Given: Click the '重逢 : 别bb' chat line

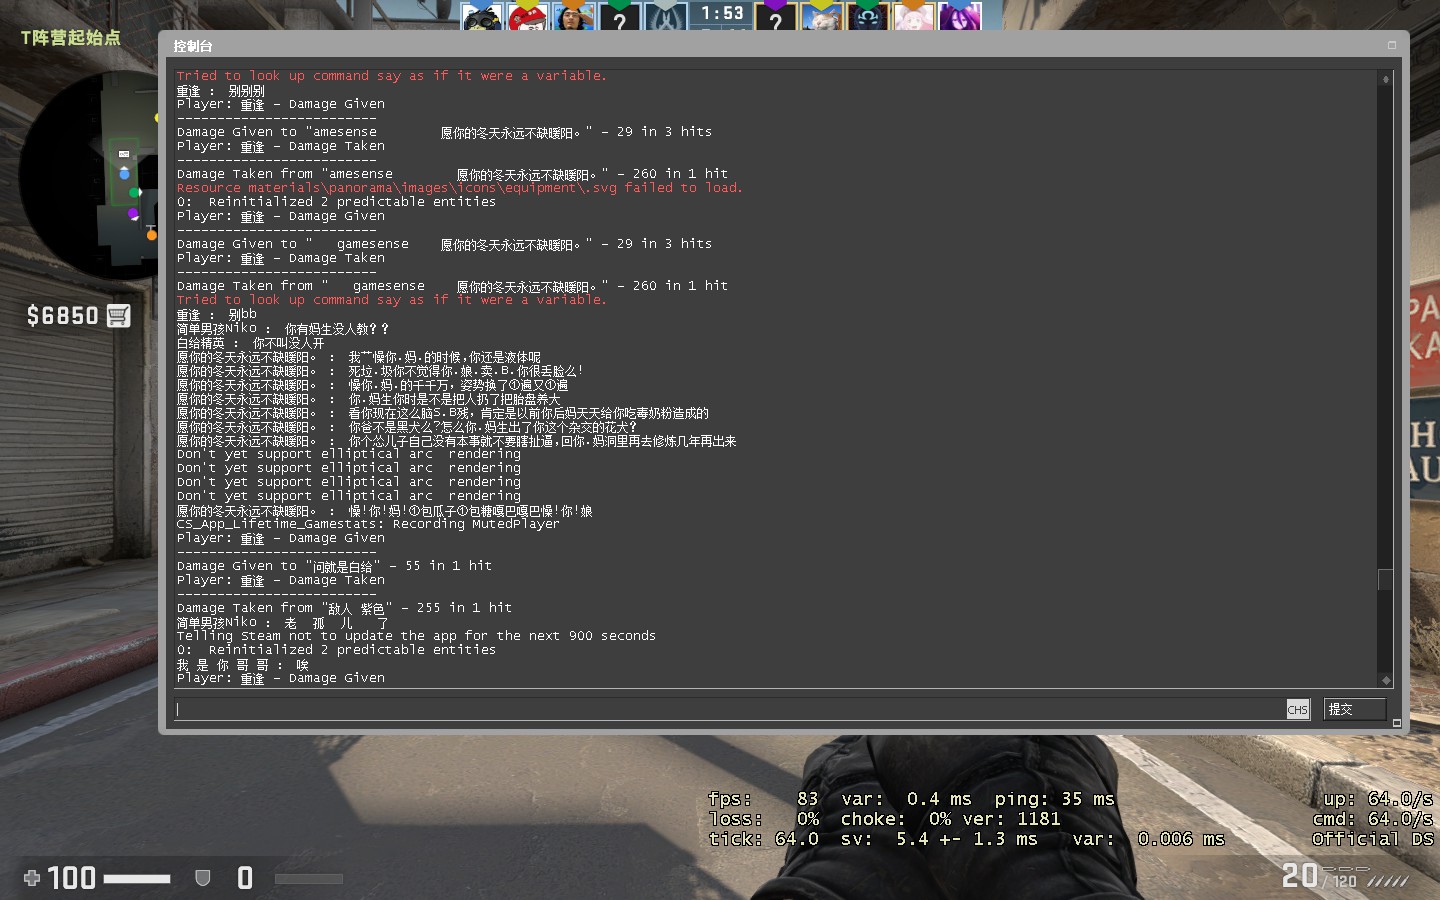Looking at the screenshot, I should [216, 314].
